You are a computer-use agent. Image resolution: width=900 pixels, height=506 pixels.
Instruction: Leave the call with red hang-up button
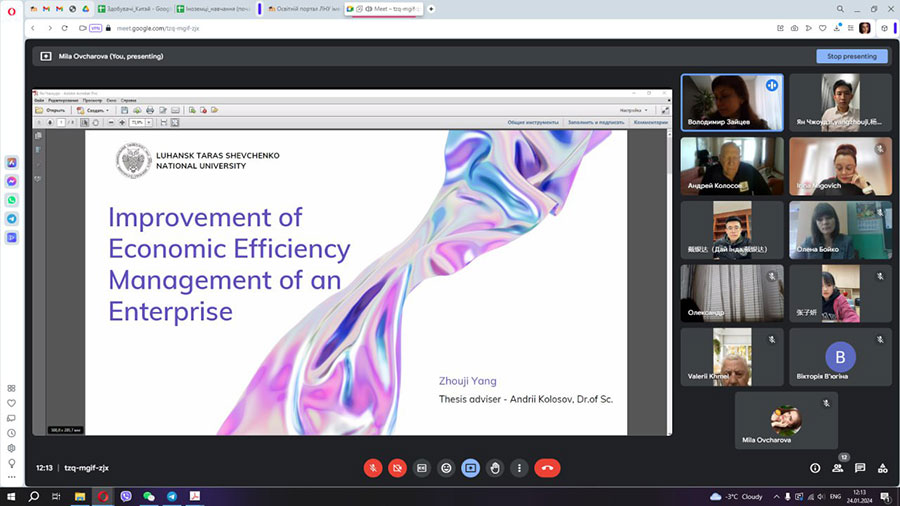[x=547, y=467]
